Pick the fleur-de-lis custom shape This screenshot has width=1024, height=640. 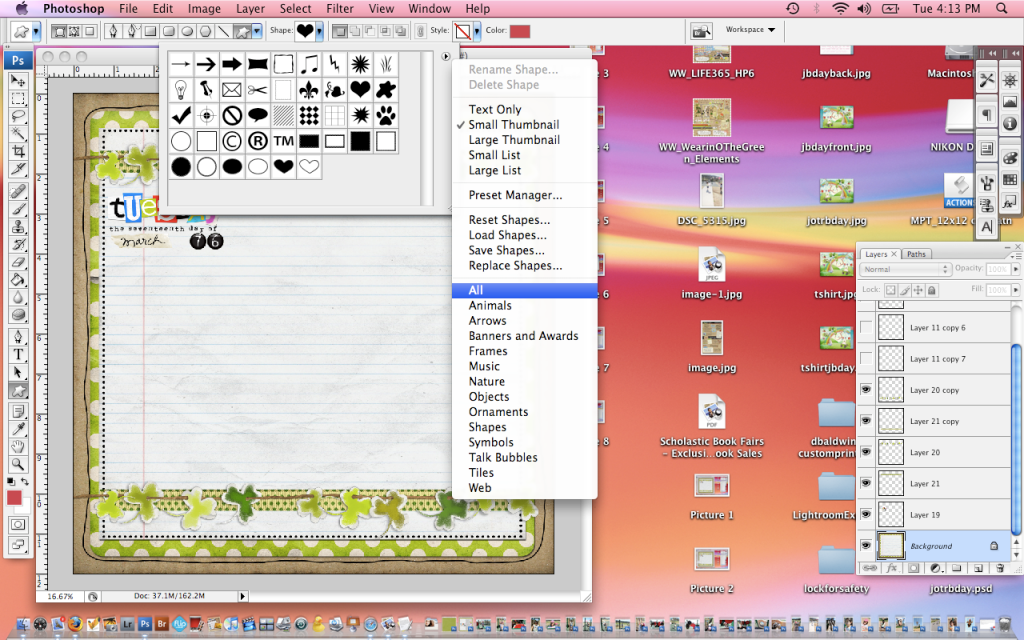click(x=309, y=90)
